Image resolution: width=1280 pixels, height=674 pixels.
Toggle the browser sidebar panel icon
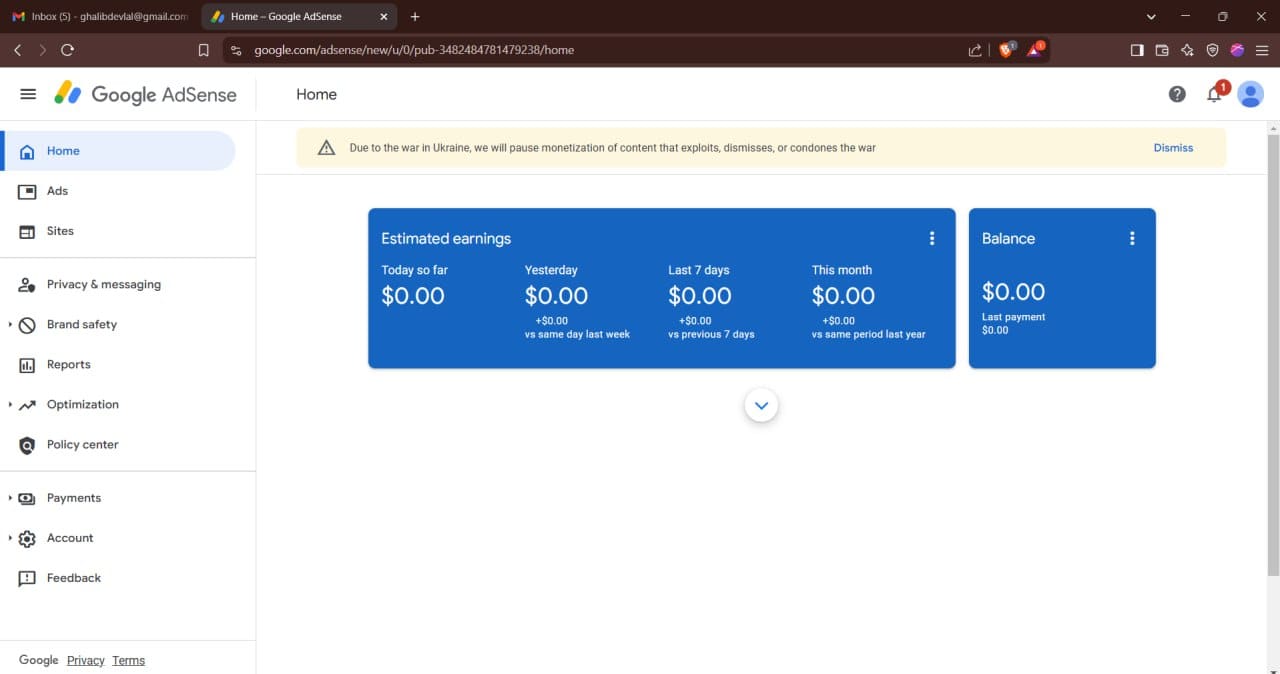click(1137, 50)
